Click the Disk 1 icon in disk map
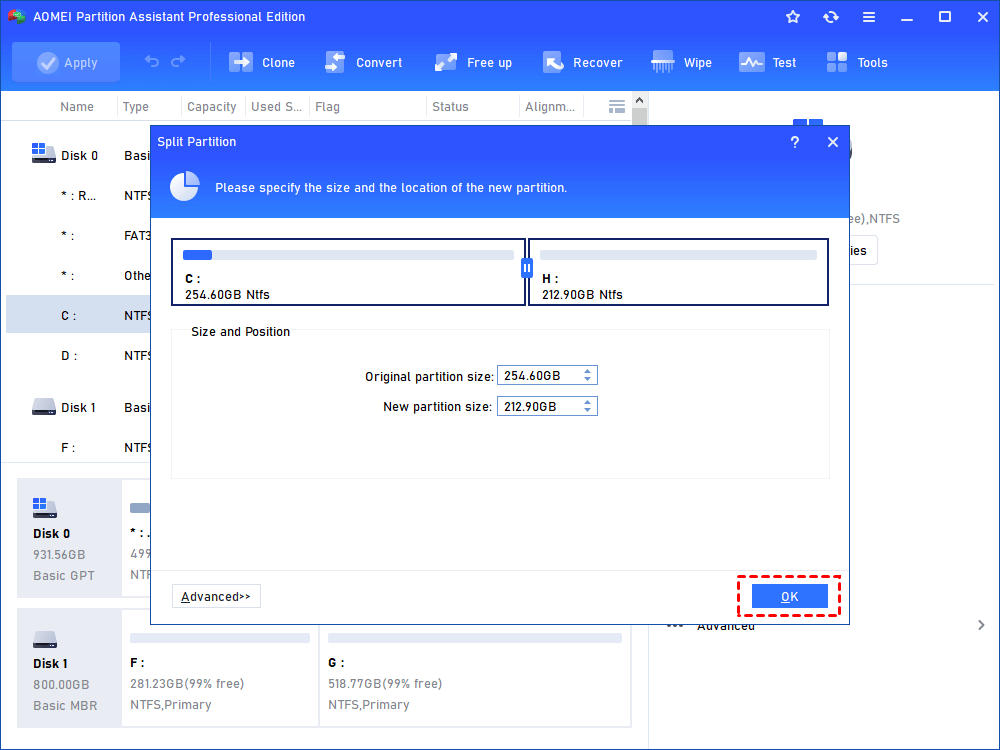Viewport: 1000px width, 750px height. tap(45, 639)
